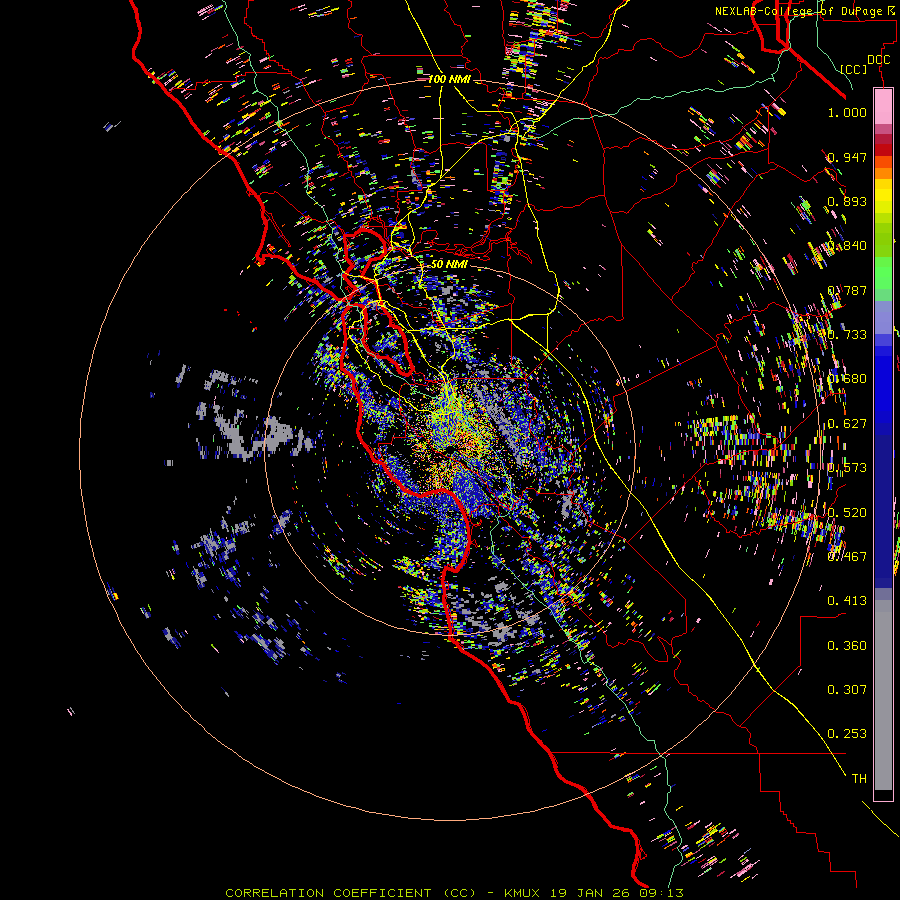The height and width of the screenshot is (900, 900).
Task: Click the 0.307 legend value
Action: click(847, 689)
